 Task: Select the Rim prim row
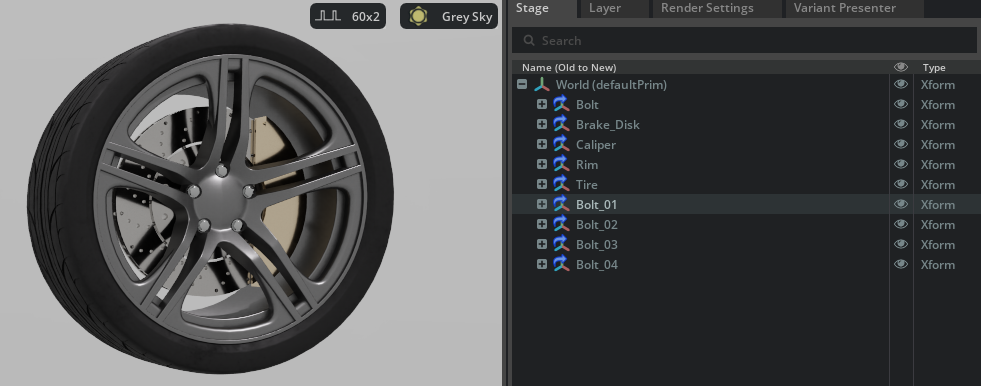click(746, 165)
